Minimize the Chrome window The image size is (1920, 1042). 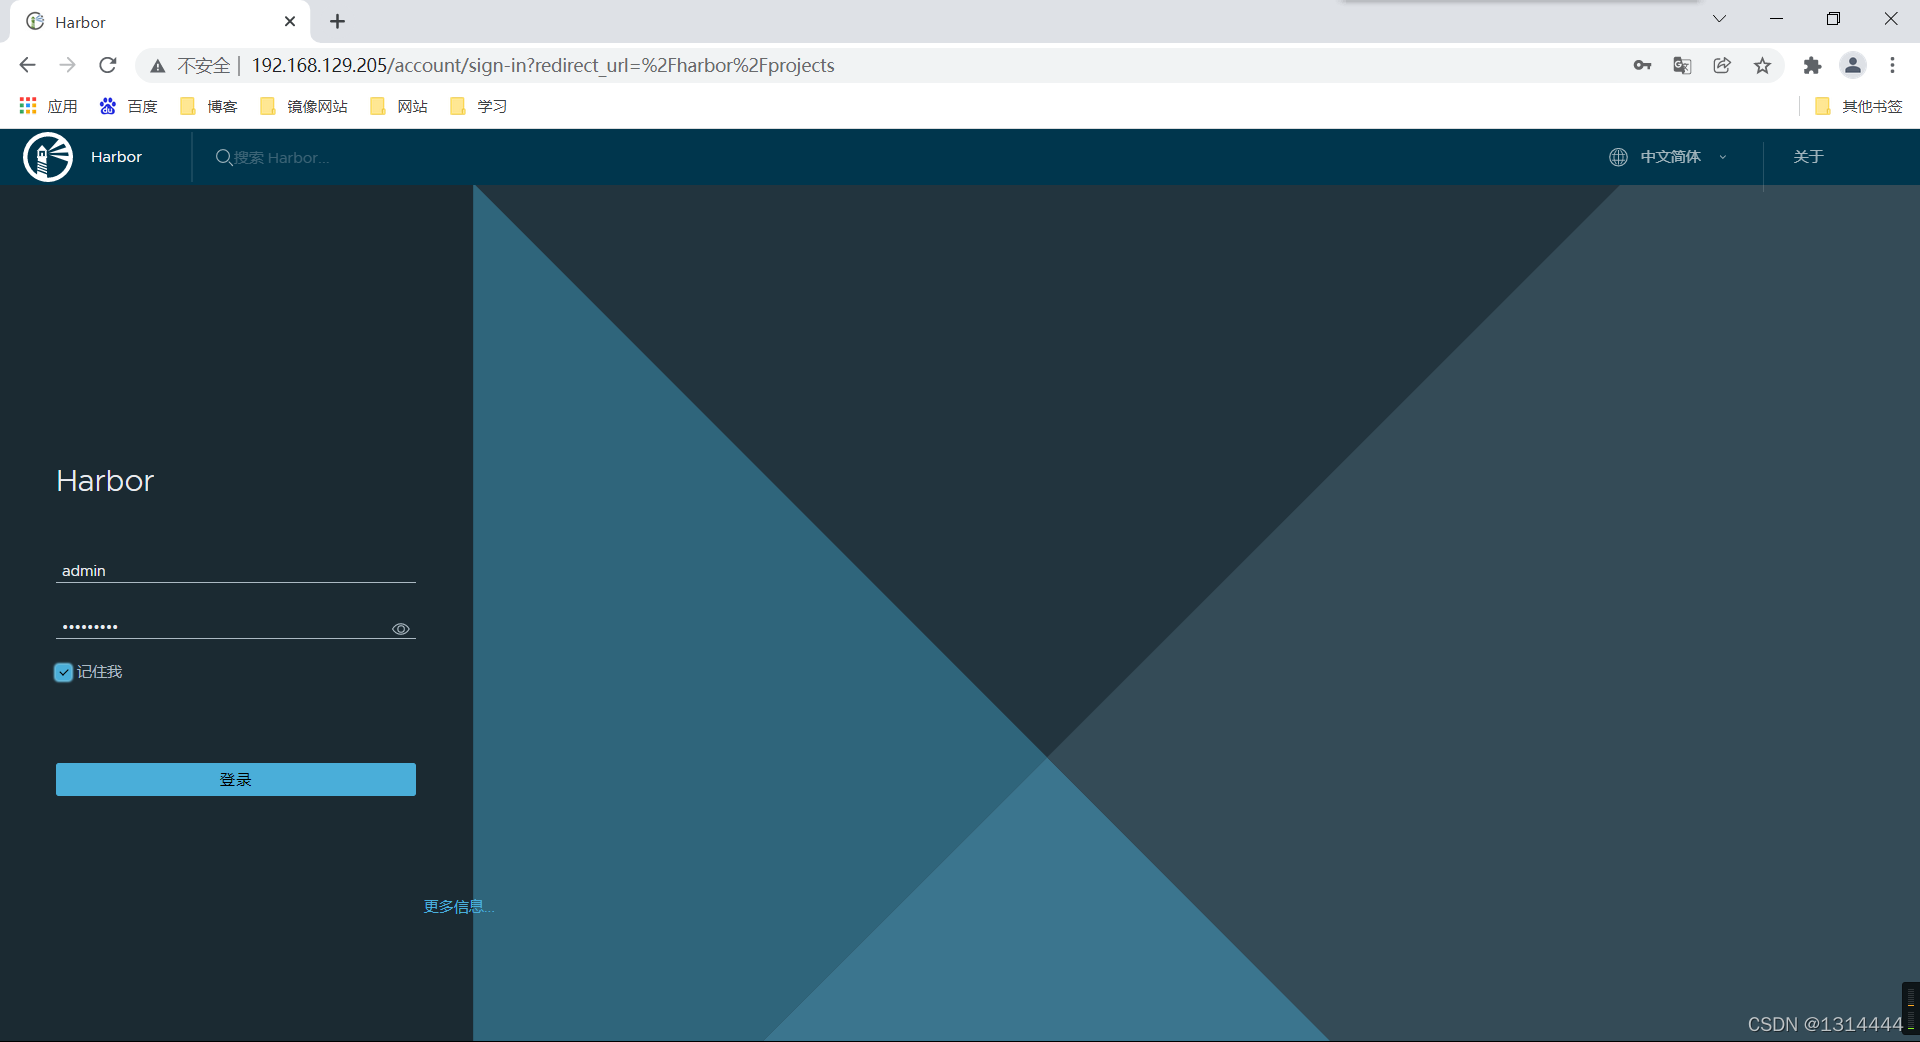(1776, 19)
